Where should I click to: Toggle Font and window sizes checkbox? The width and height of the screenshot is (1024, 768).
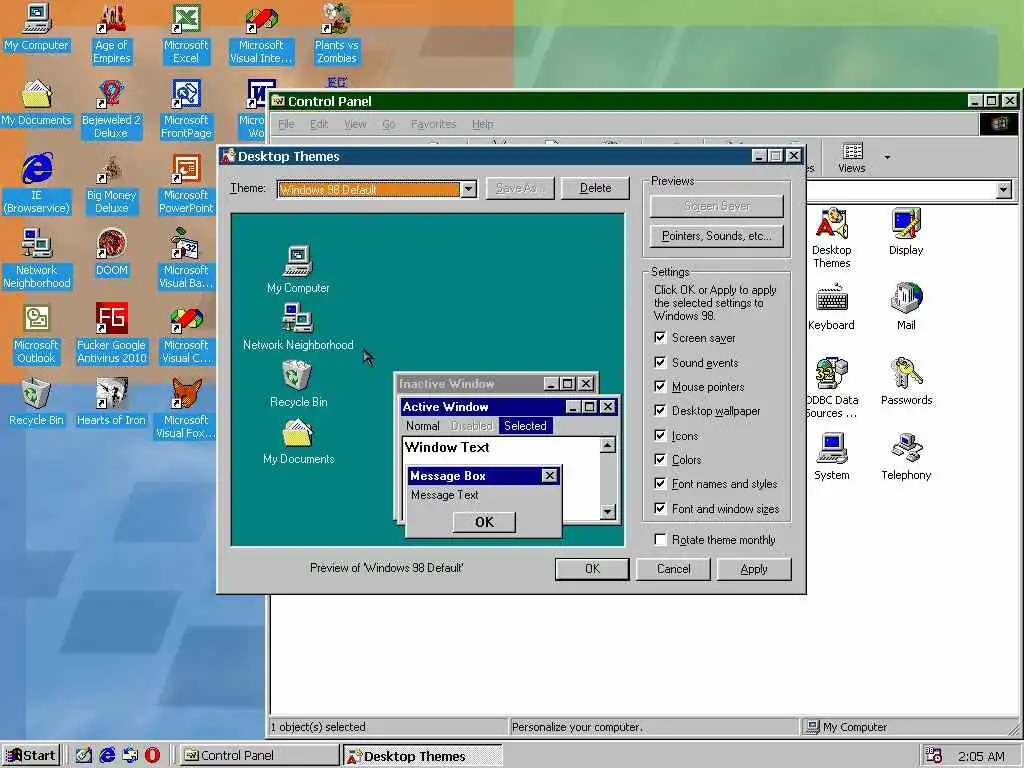pos(660,508)
